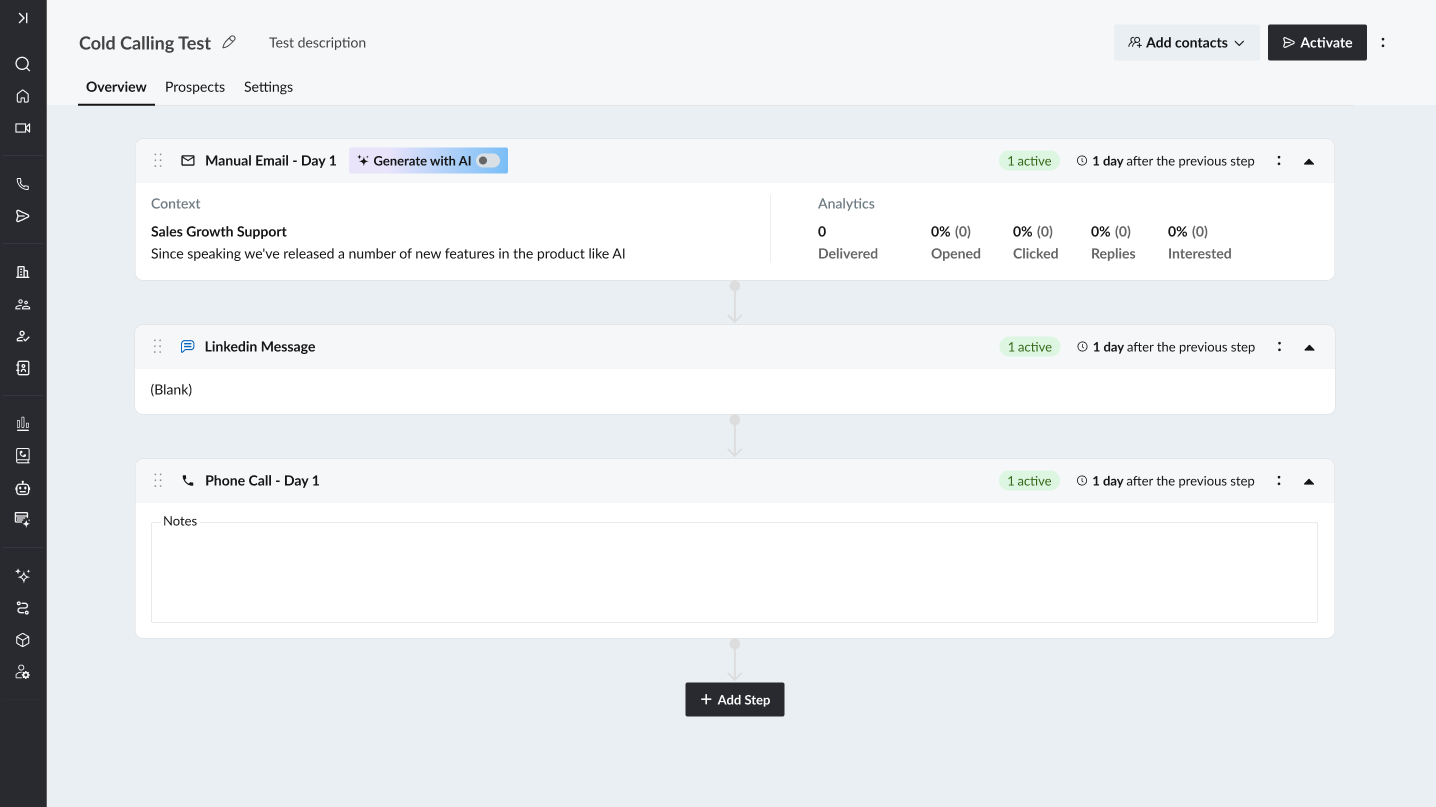Open the Add contacts dropdown

click(1186, 43)
